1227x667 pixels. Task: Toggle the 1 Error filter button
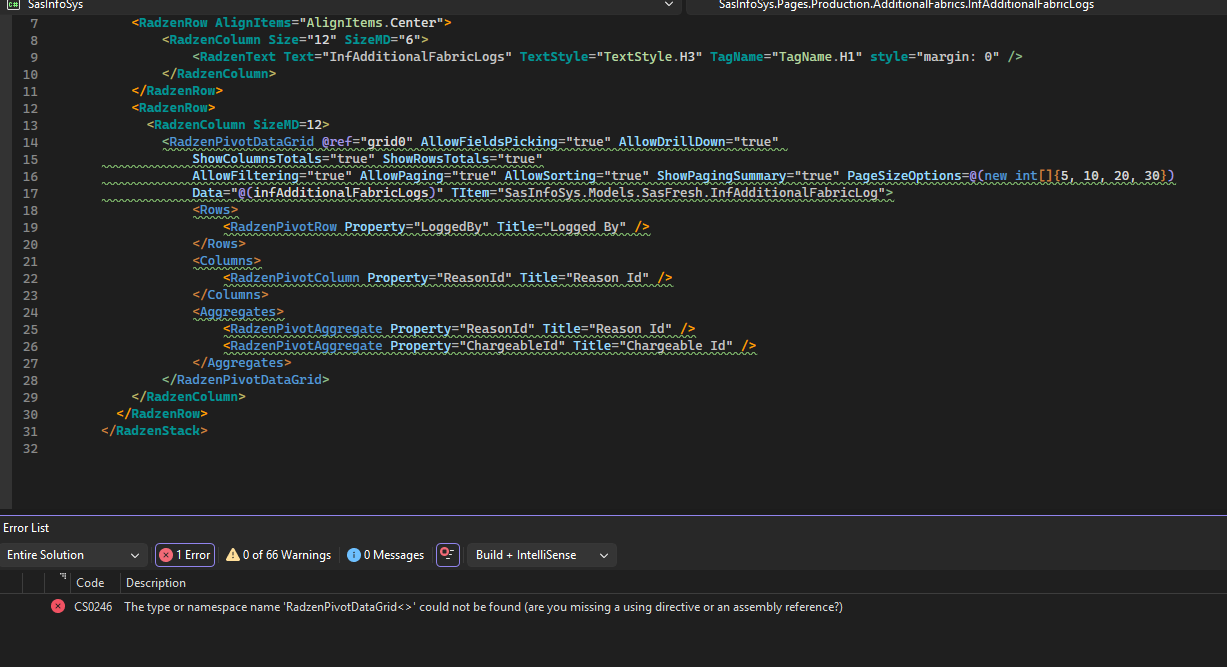coord(185,555)
